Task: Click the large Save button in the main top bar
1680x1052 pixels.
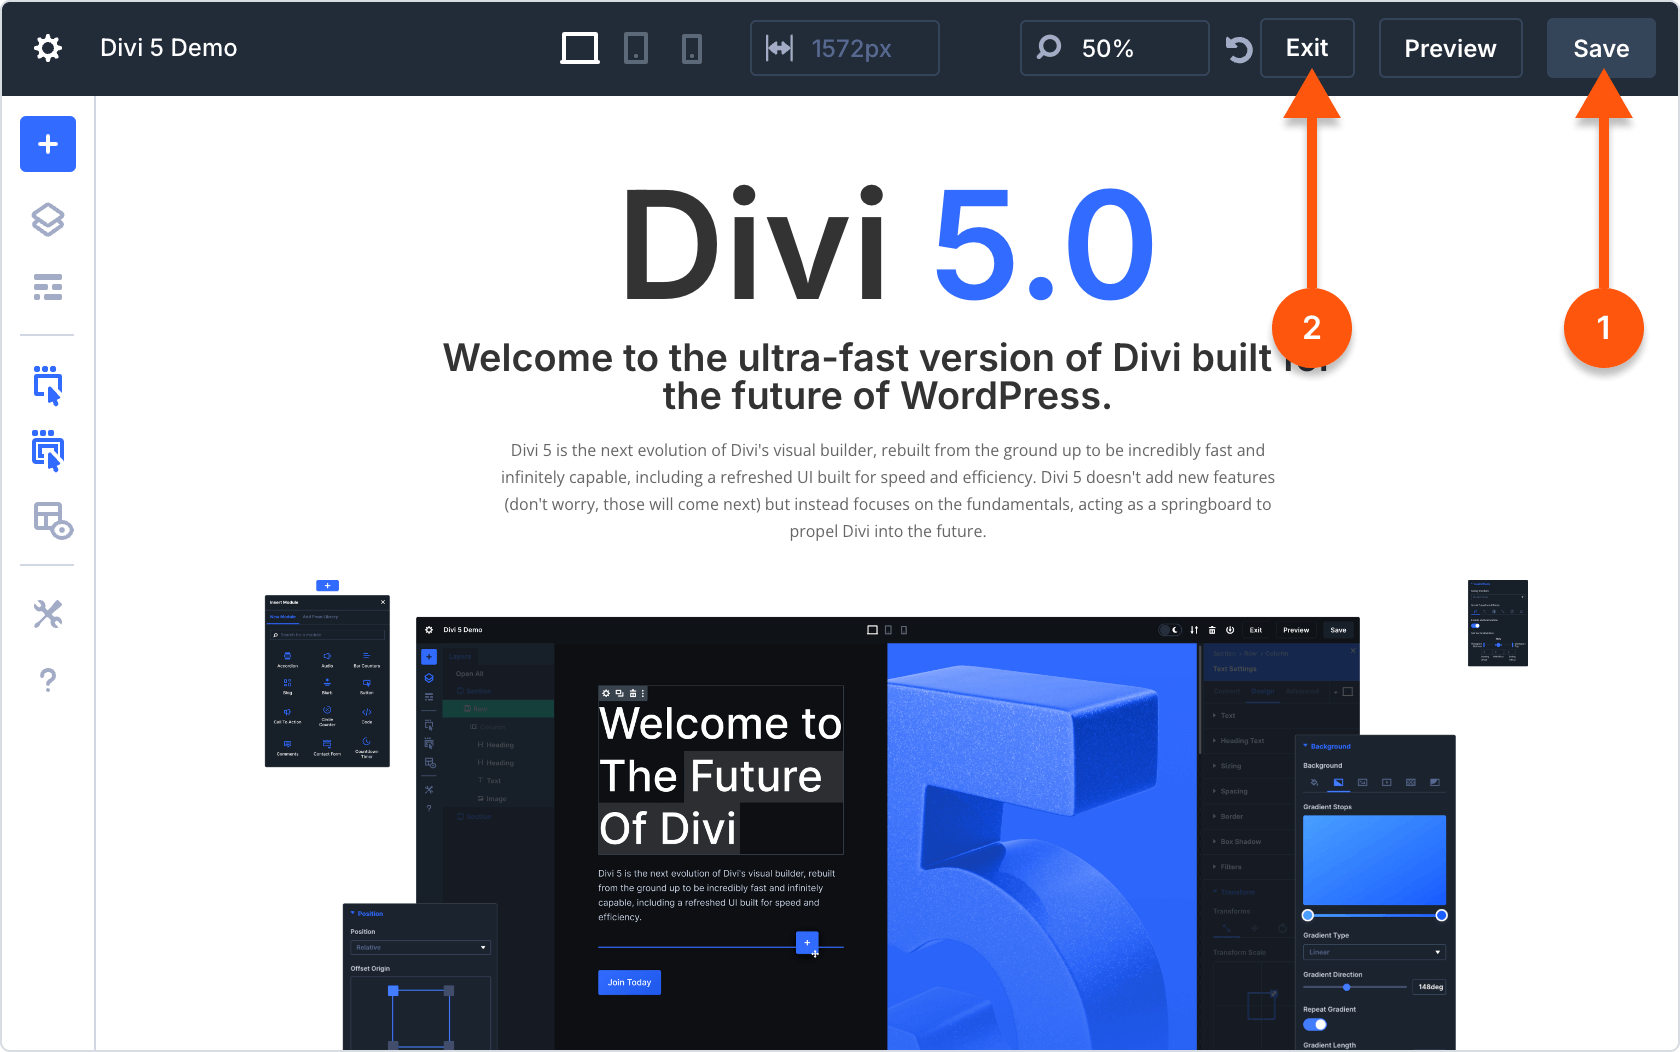Action: 1600,48
